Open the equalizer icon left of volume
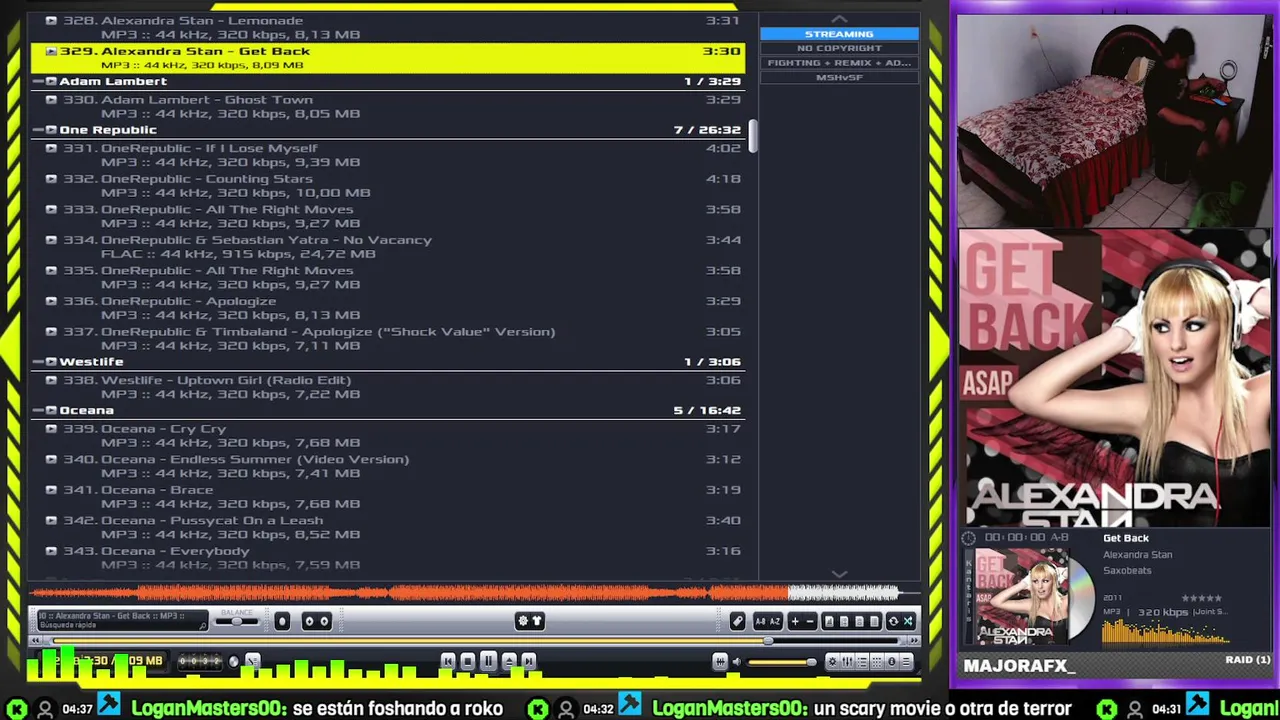The width and height of the screenshot is (1280, 720). click(720, 662)
